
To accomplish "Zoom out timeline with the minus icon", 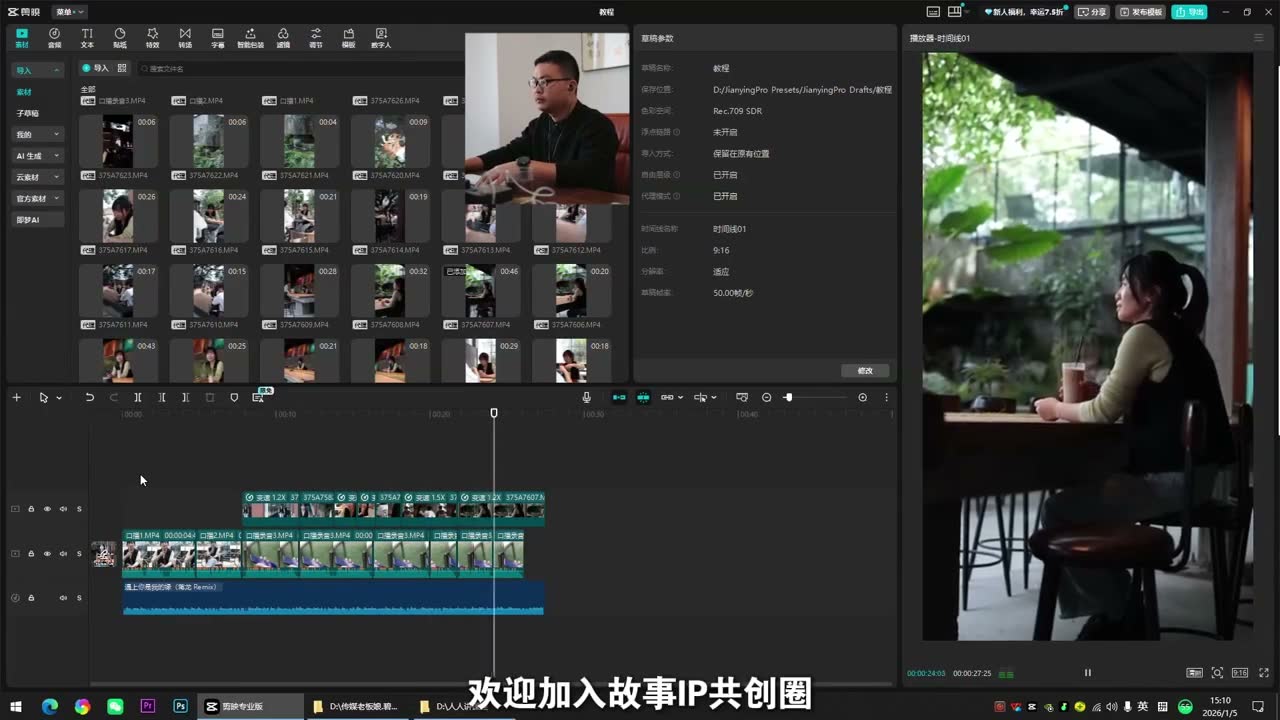I will click(767, 397).
